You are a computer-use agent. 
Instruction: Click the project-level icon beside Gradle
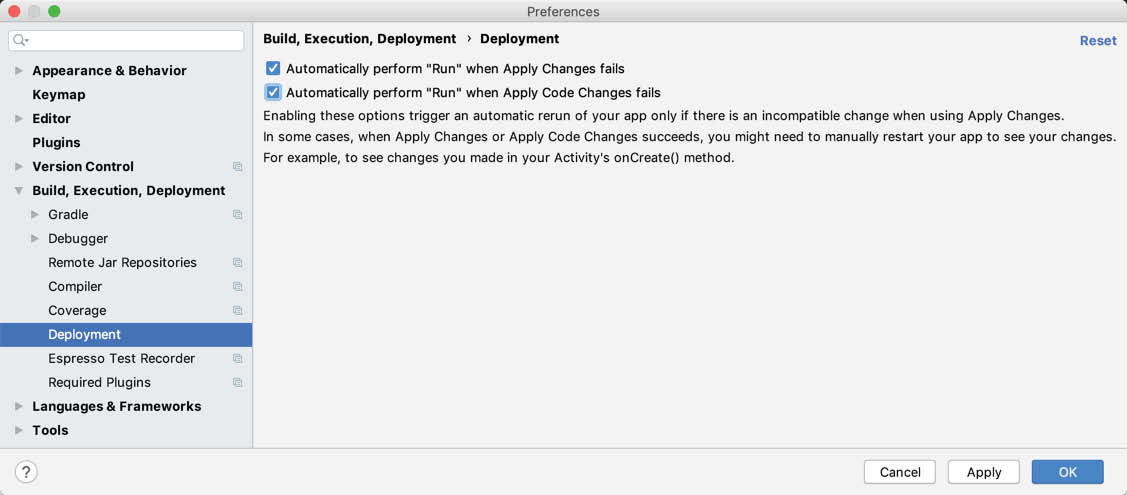coord(238,215)
